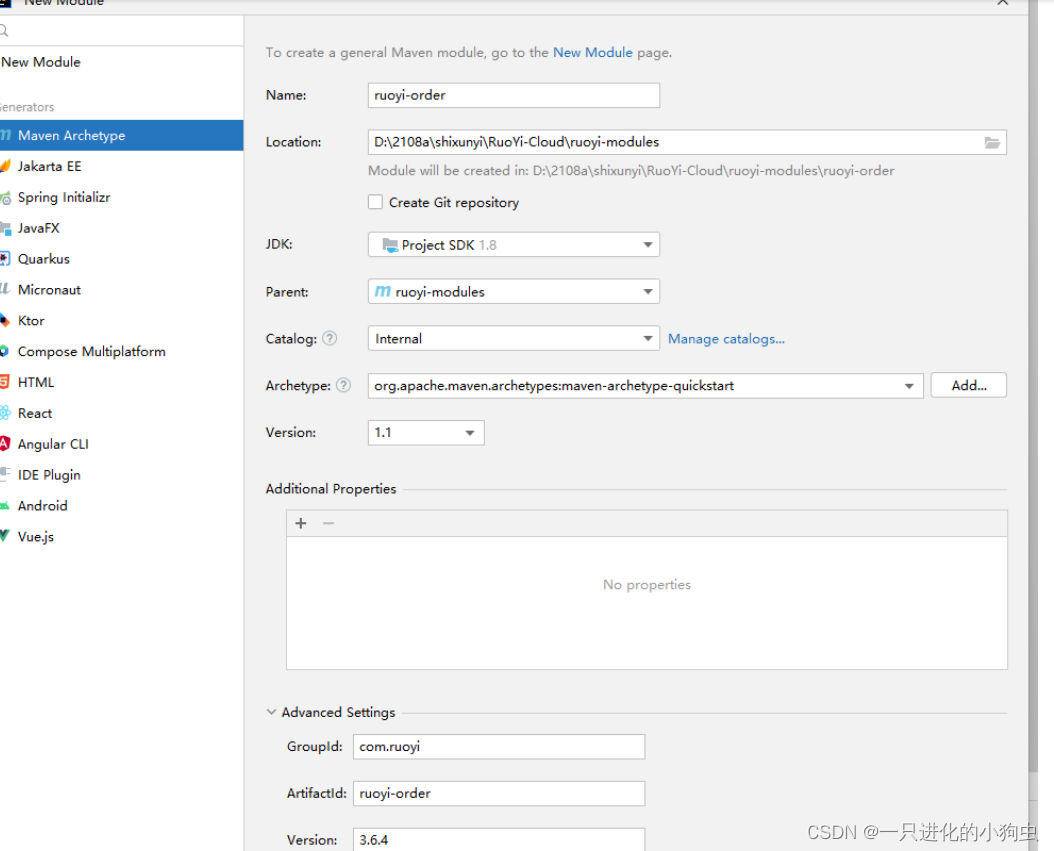Select the Compose Multiplatform generator
Image resolution: width=1054 pixels, height=851 pixels.
pos(122,352)
